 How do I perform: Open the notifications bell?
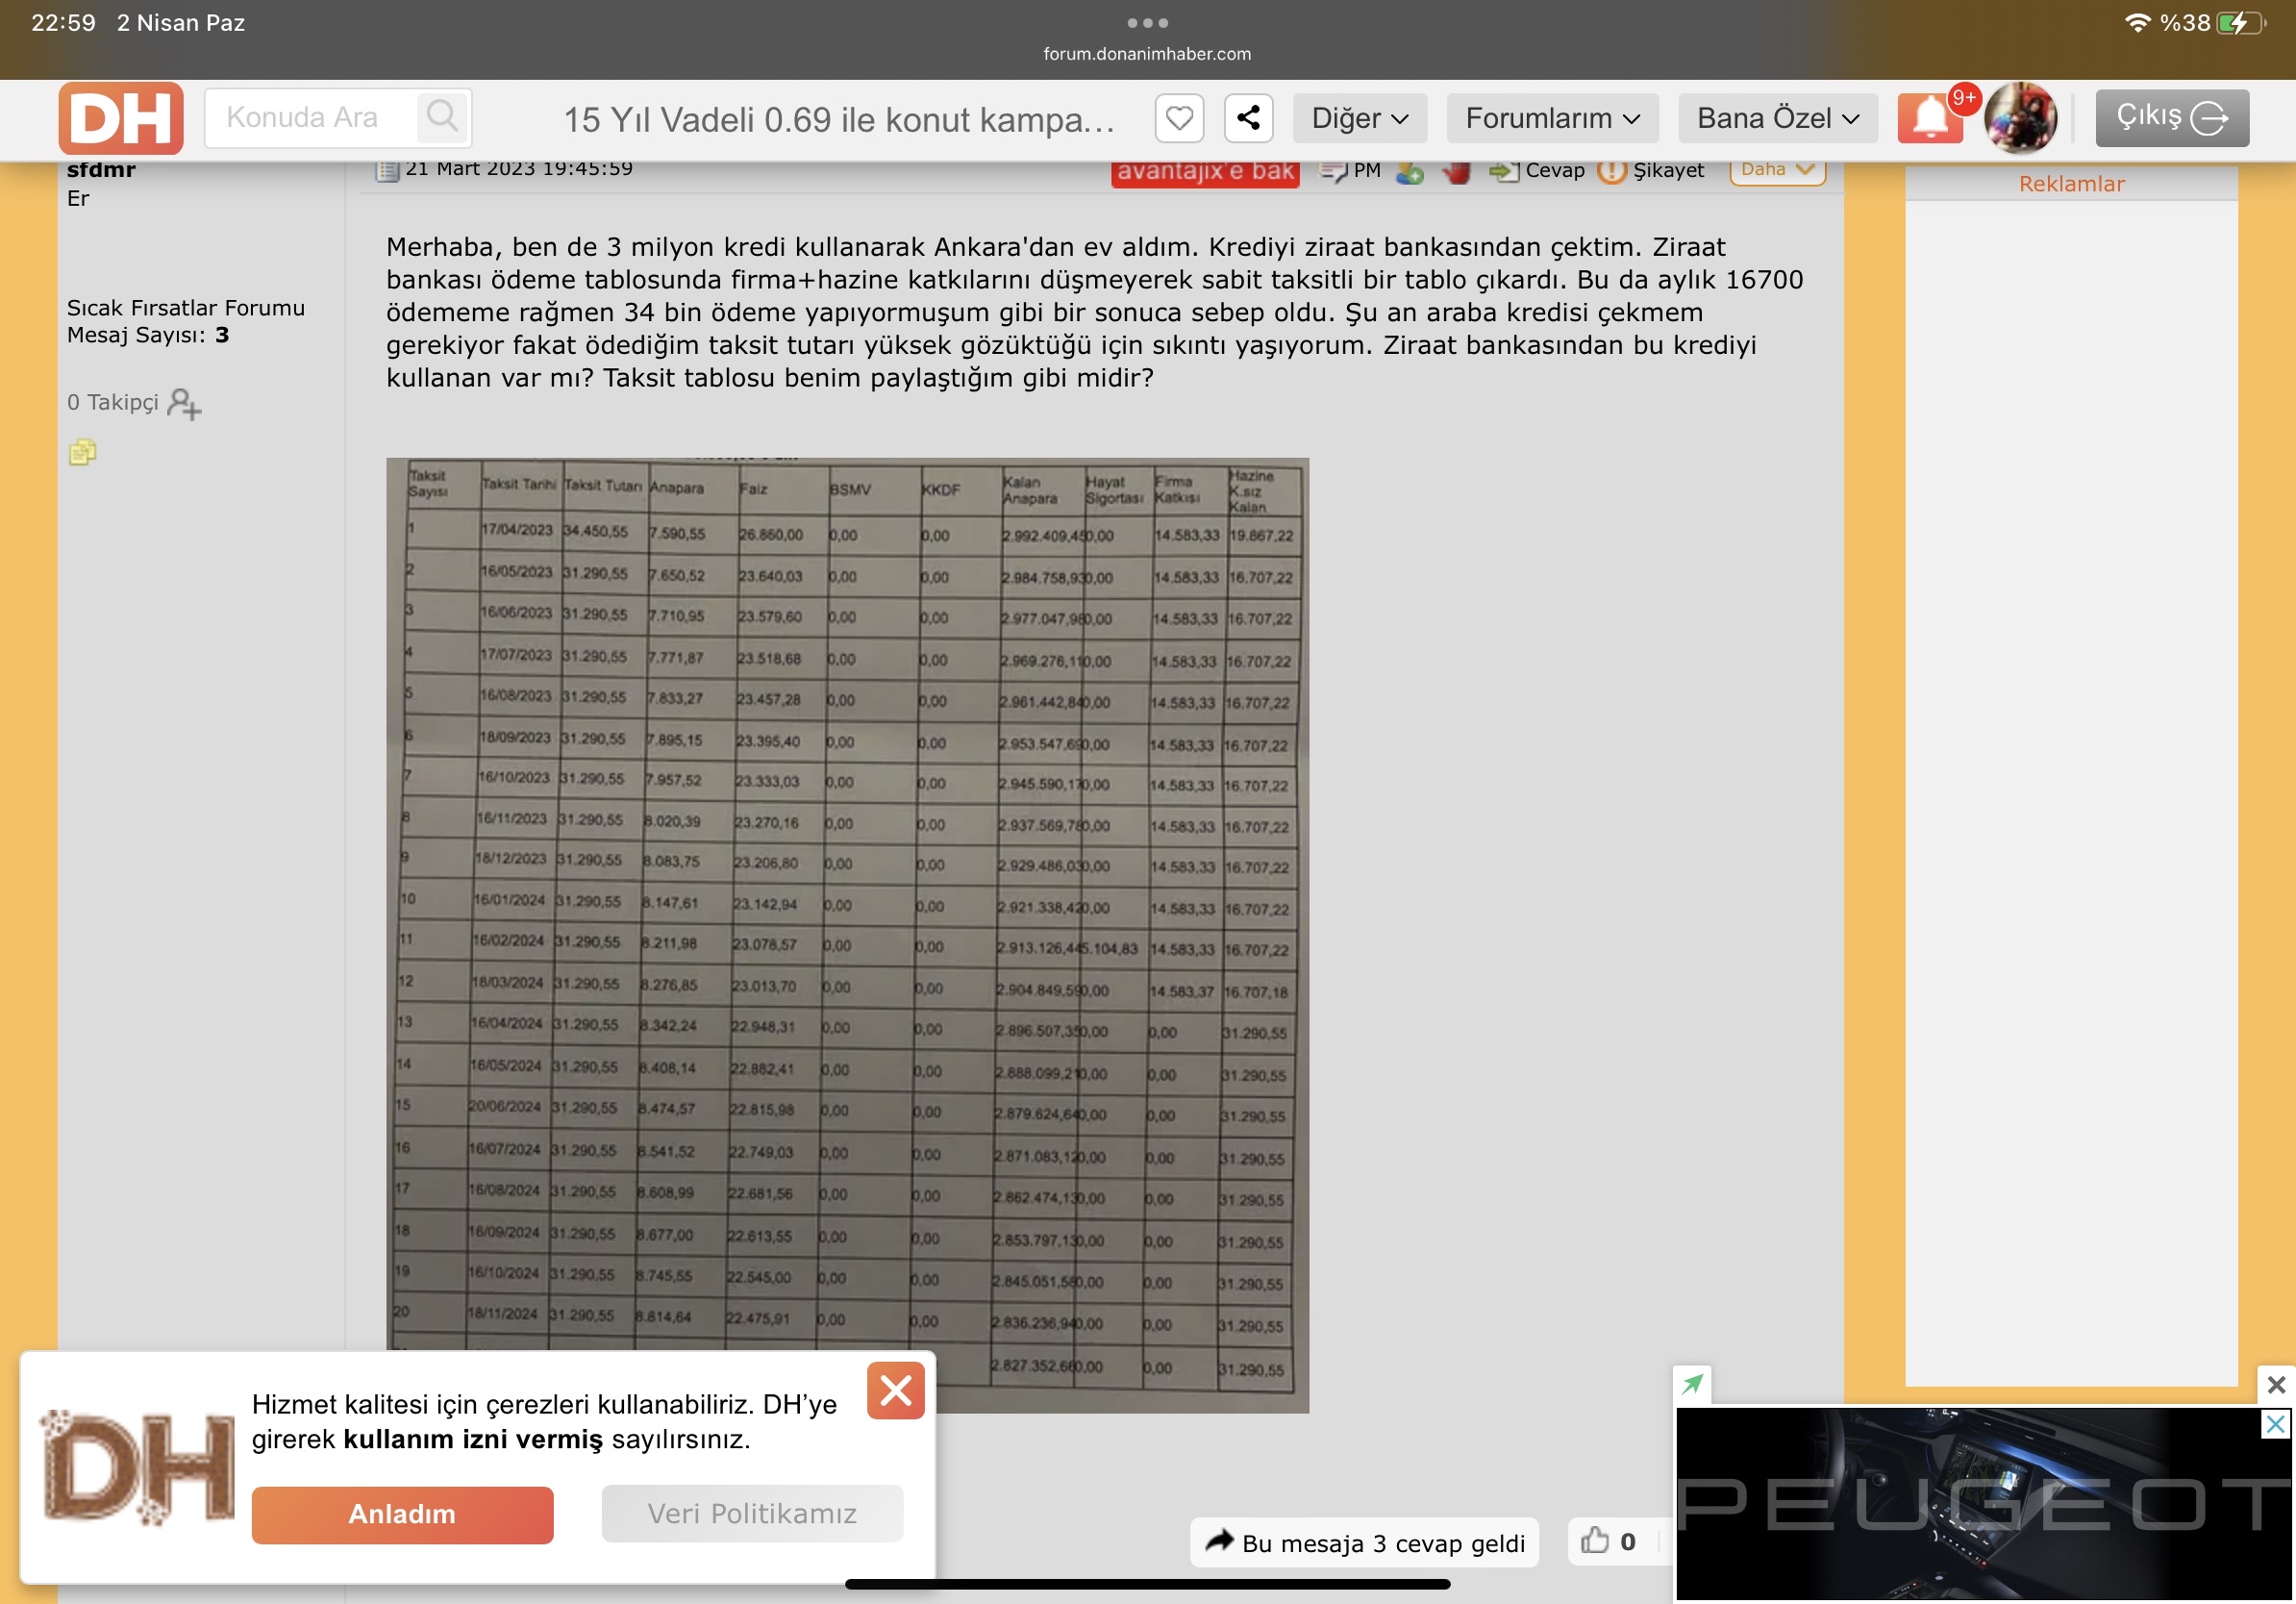coord(1930,118)
